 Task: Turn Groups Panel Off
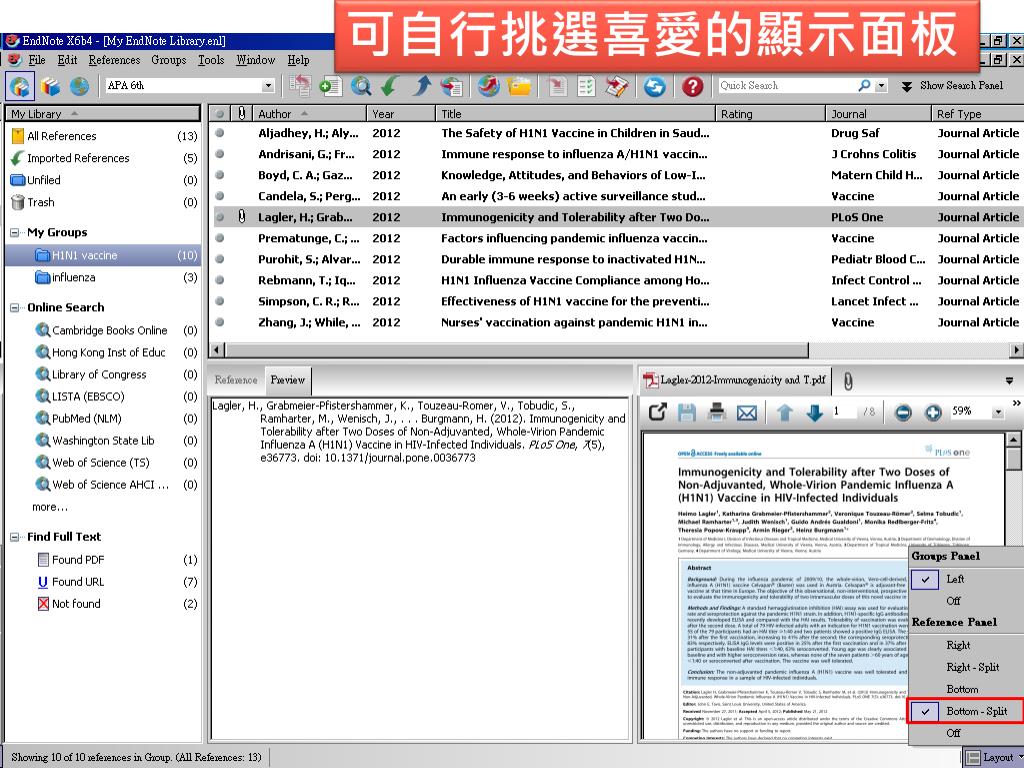click(x=967, y=601)
